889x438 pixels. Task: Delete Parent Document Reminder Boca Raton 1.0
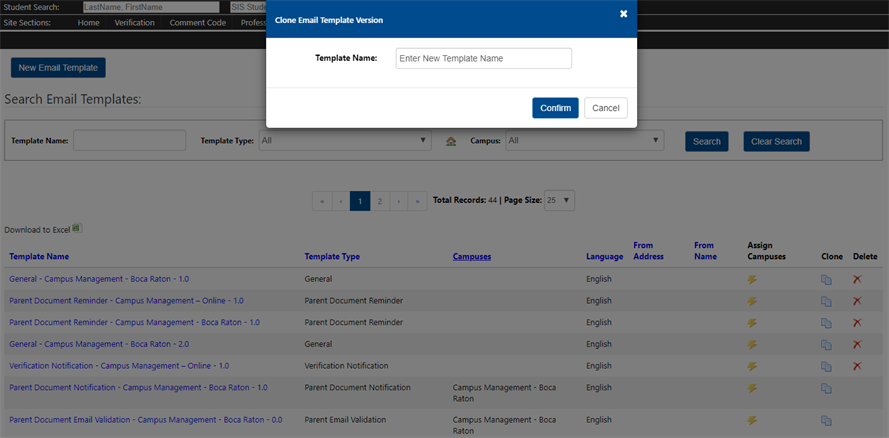(x=857, y=322)
